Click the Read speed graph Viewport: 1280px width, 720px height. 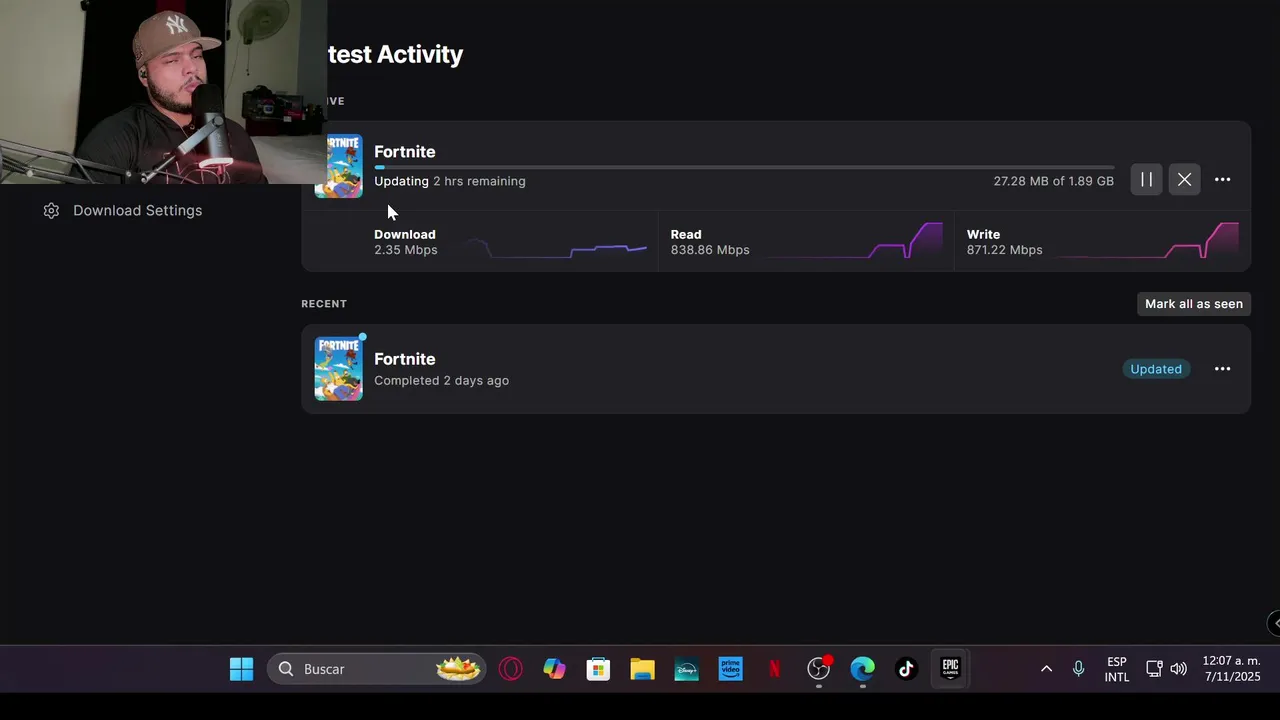point(855,241)
